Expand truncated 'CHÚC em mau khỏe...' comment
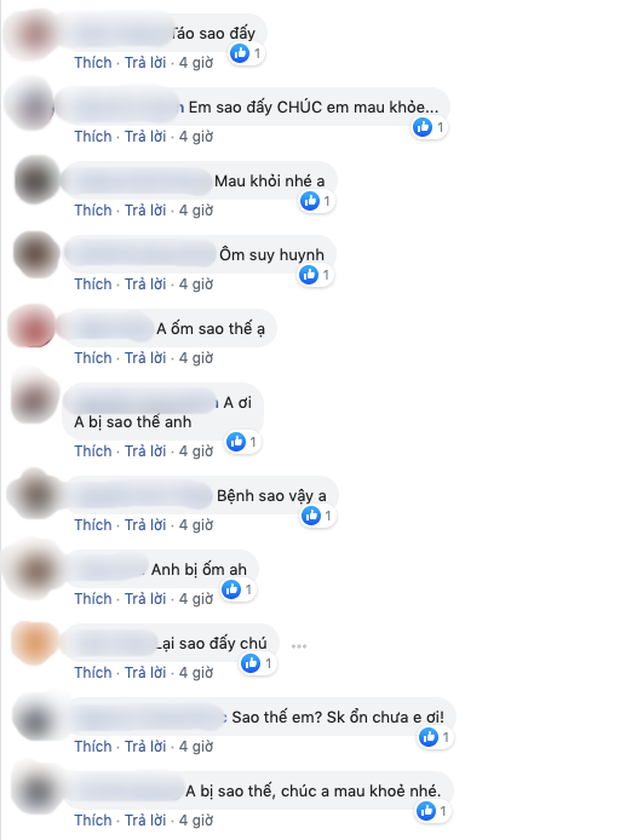620x840 pixels. [x=431, y=107]
